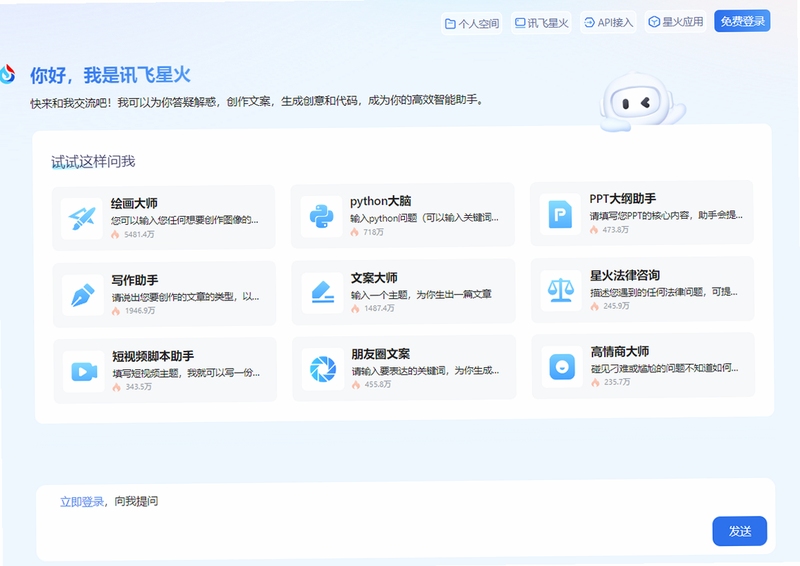Select the PPT大纲助手 card title

[x=622, y=199]
